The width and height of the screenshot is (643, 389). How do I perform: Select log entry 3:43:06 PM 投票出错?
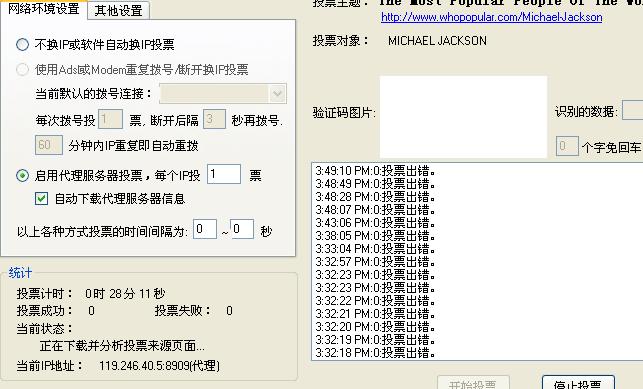(375, 223)
